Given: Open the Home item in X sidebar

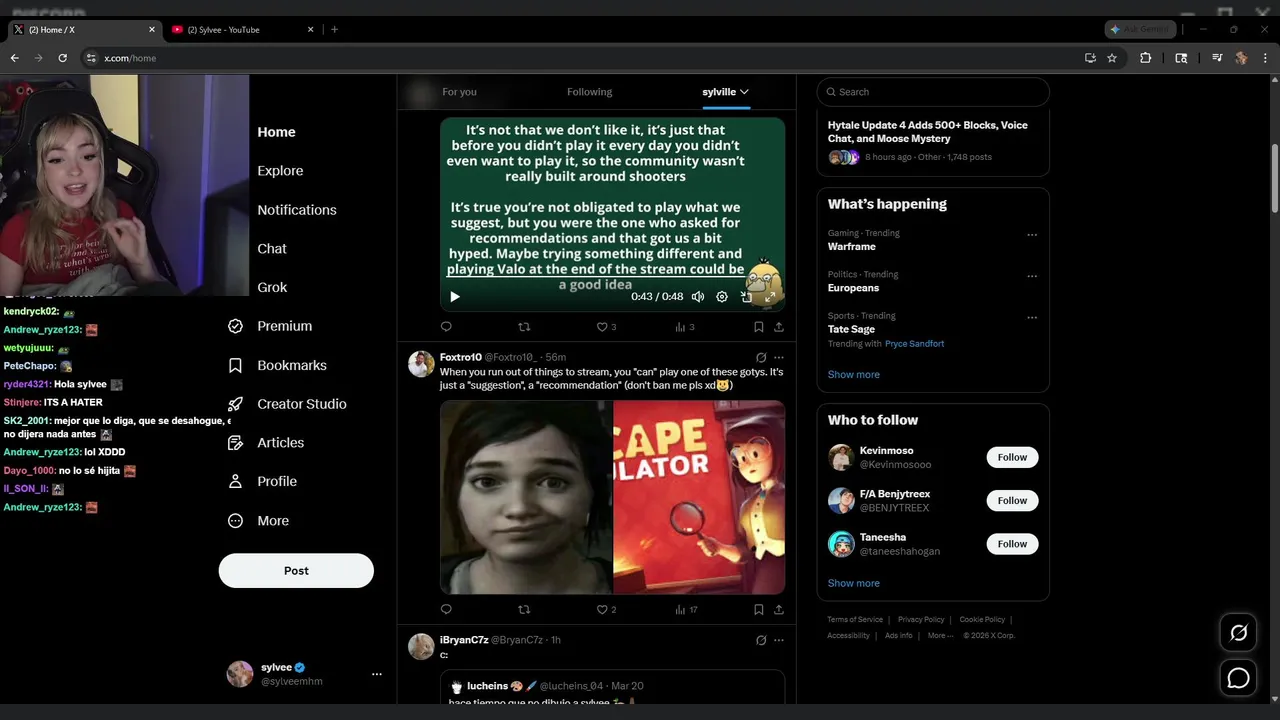Looking at the screenshot, I should 276,132.
